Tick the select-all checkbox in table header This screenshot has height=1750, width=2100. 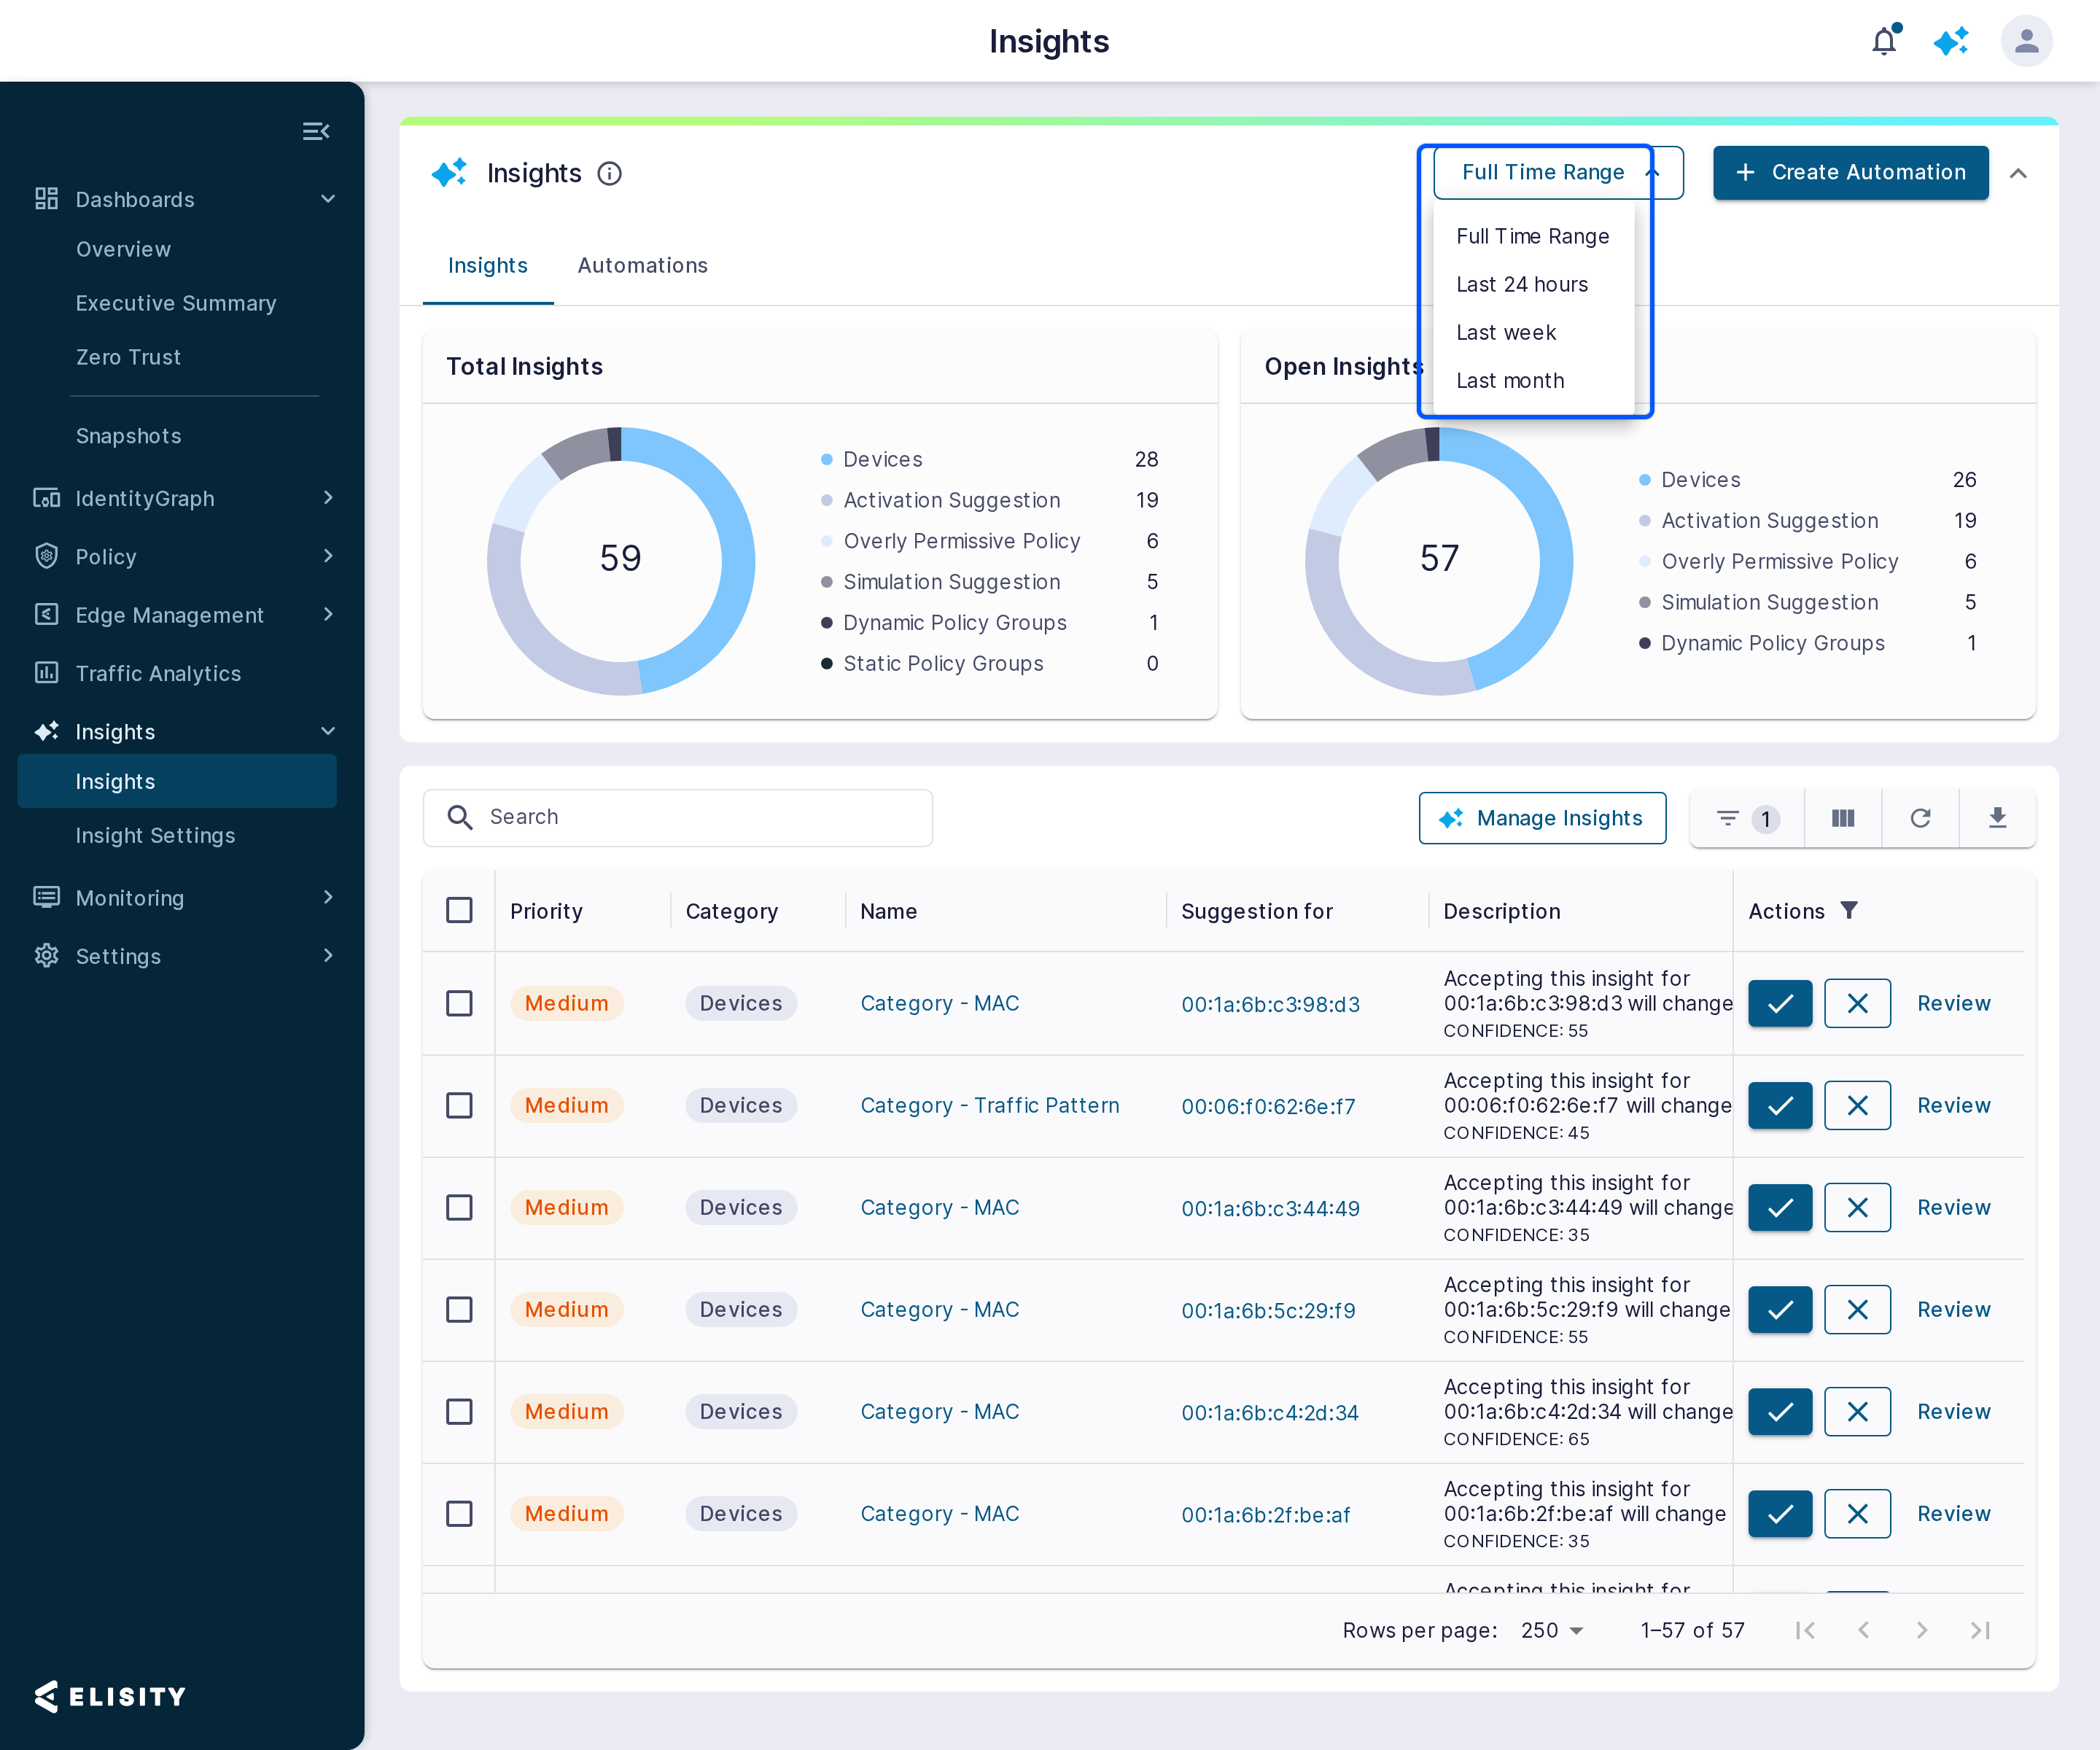[459, 910]
